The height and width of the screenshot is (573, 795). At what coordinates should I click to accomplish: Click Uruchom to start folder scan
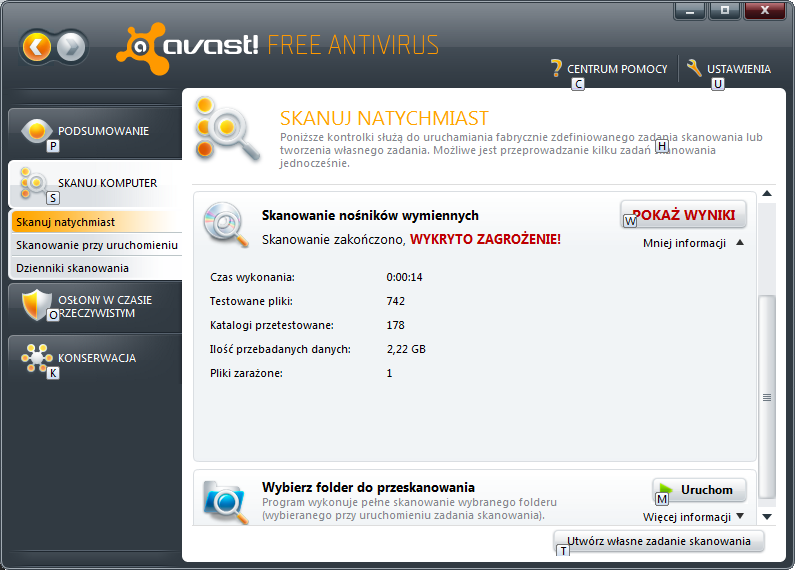[699, 490]
